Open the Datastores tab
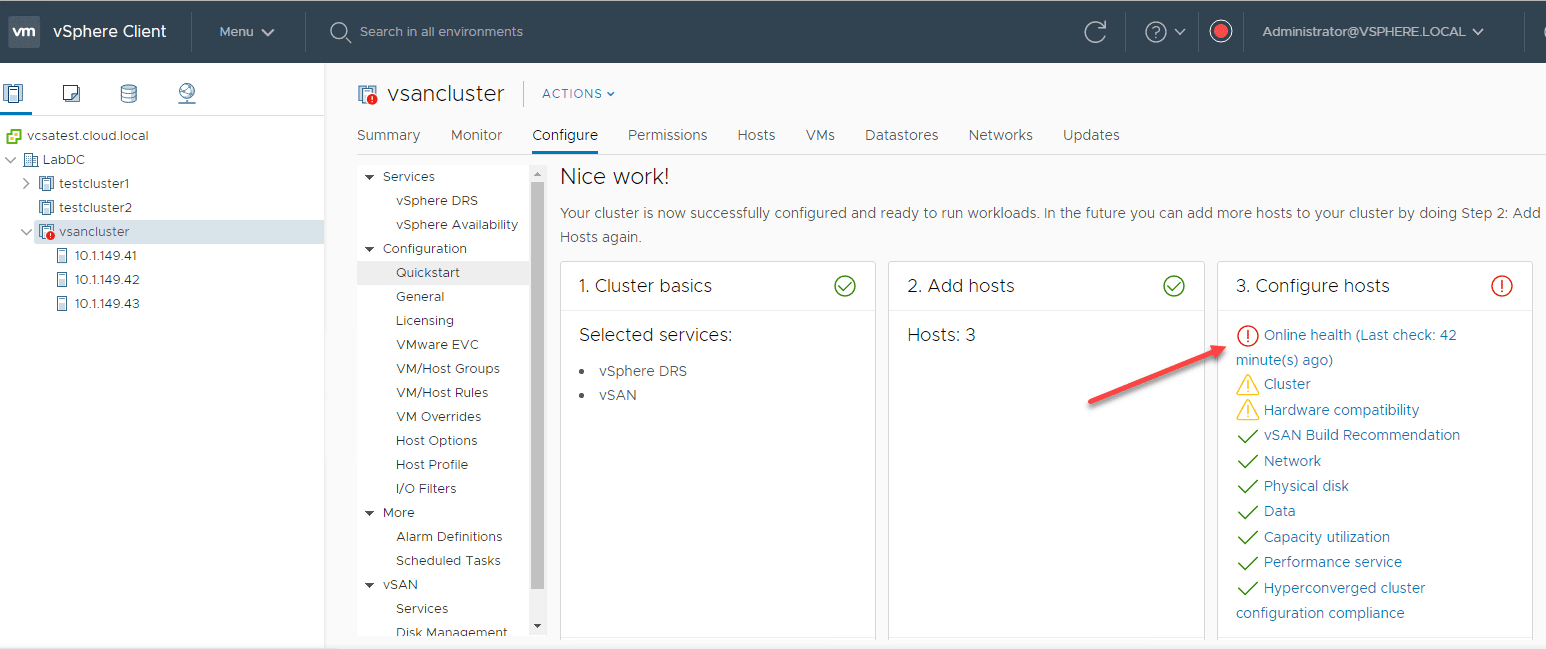The height and width of the screenshot is (649, 1546). tap(901, 135)
